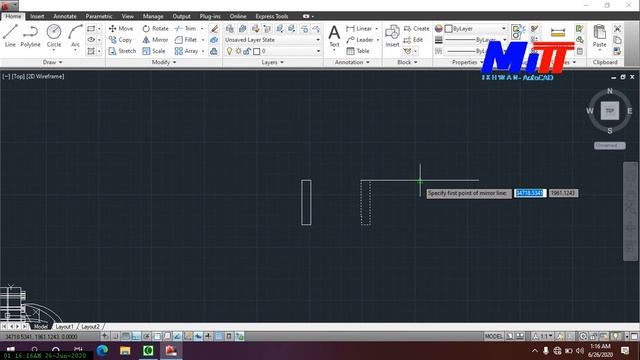Activate the Array command
This screenshot has width=640, height=360.
(187, 51)
